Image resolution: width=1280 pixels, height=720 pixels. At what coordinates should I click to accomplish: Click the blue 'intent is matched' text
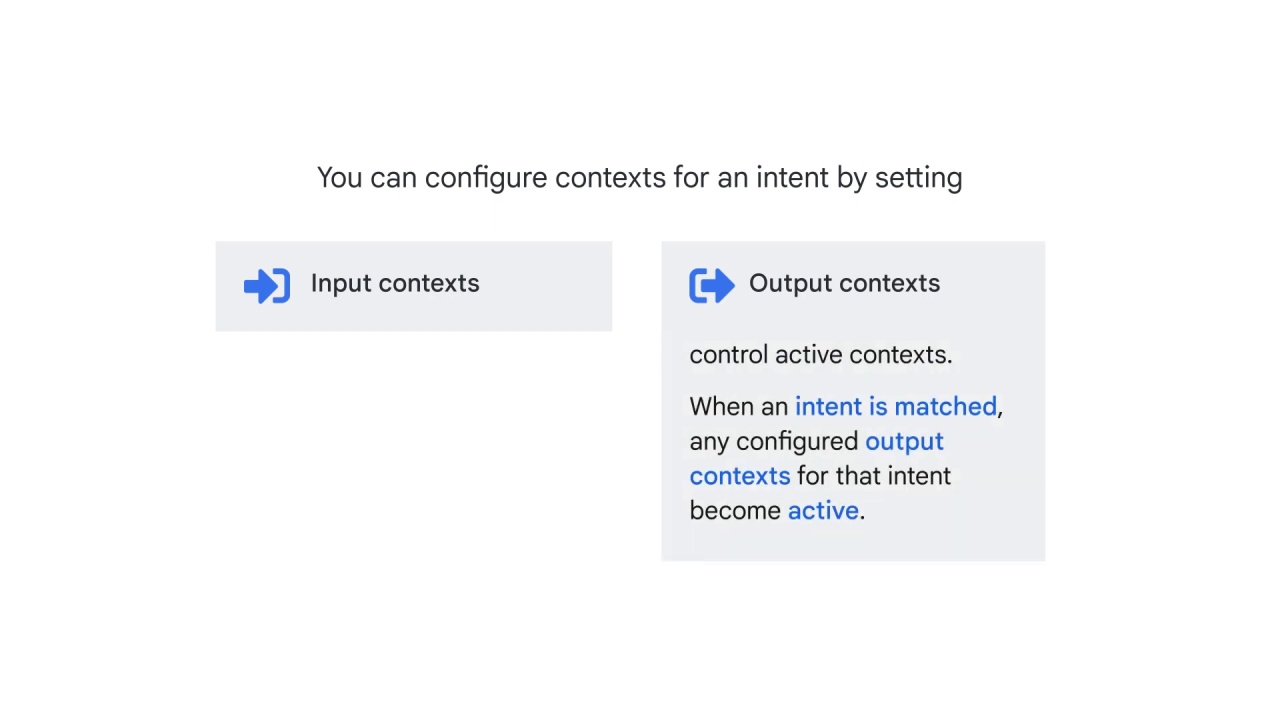pyautogui.click(x=896, y=407)
